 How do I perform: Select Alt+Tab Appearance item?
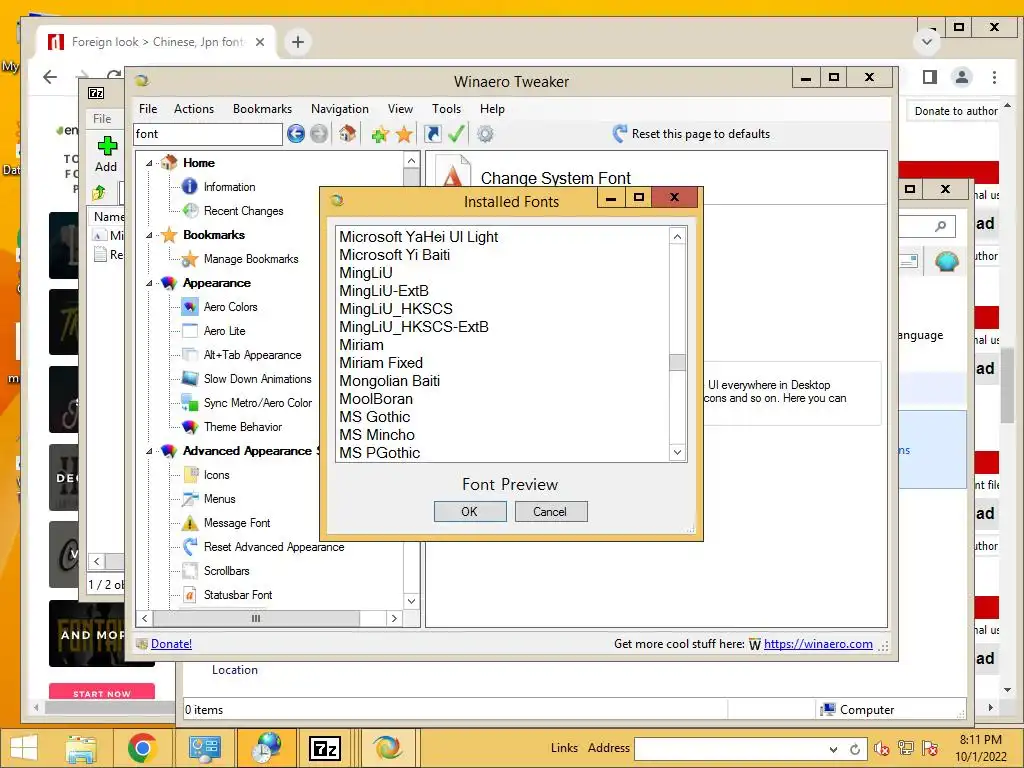tap(252, 355)
